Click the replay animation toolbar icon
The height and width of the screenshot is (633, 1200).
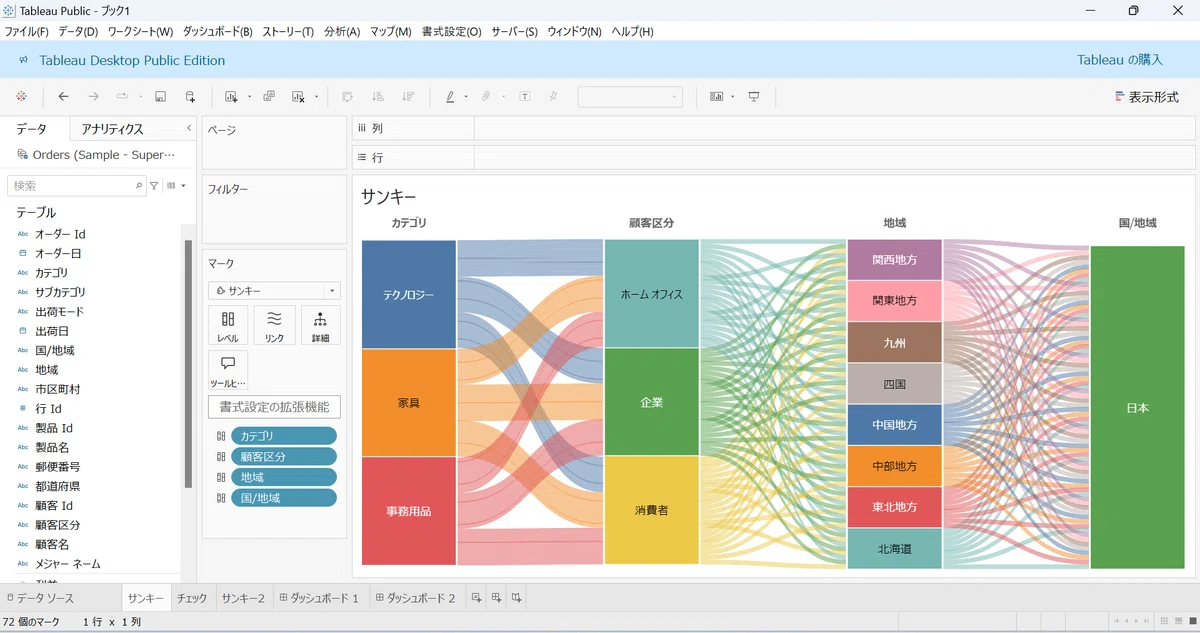tap(122, 97)
